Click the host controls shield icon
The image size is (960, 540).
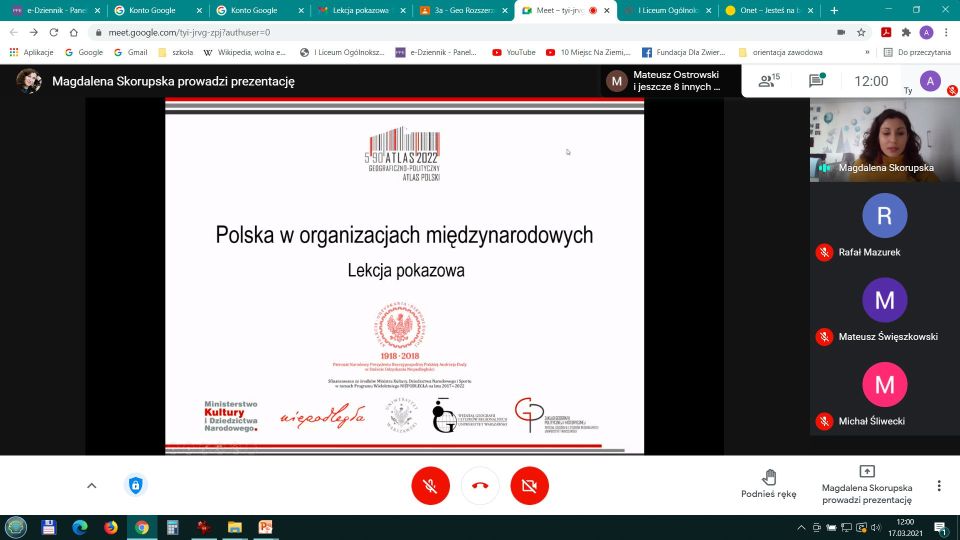click(x=136, y=486)
